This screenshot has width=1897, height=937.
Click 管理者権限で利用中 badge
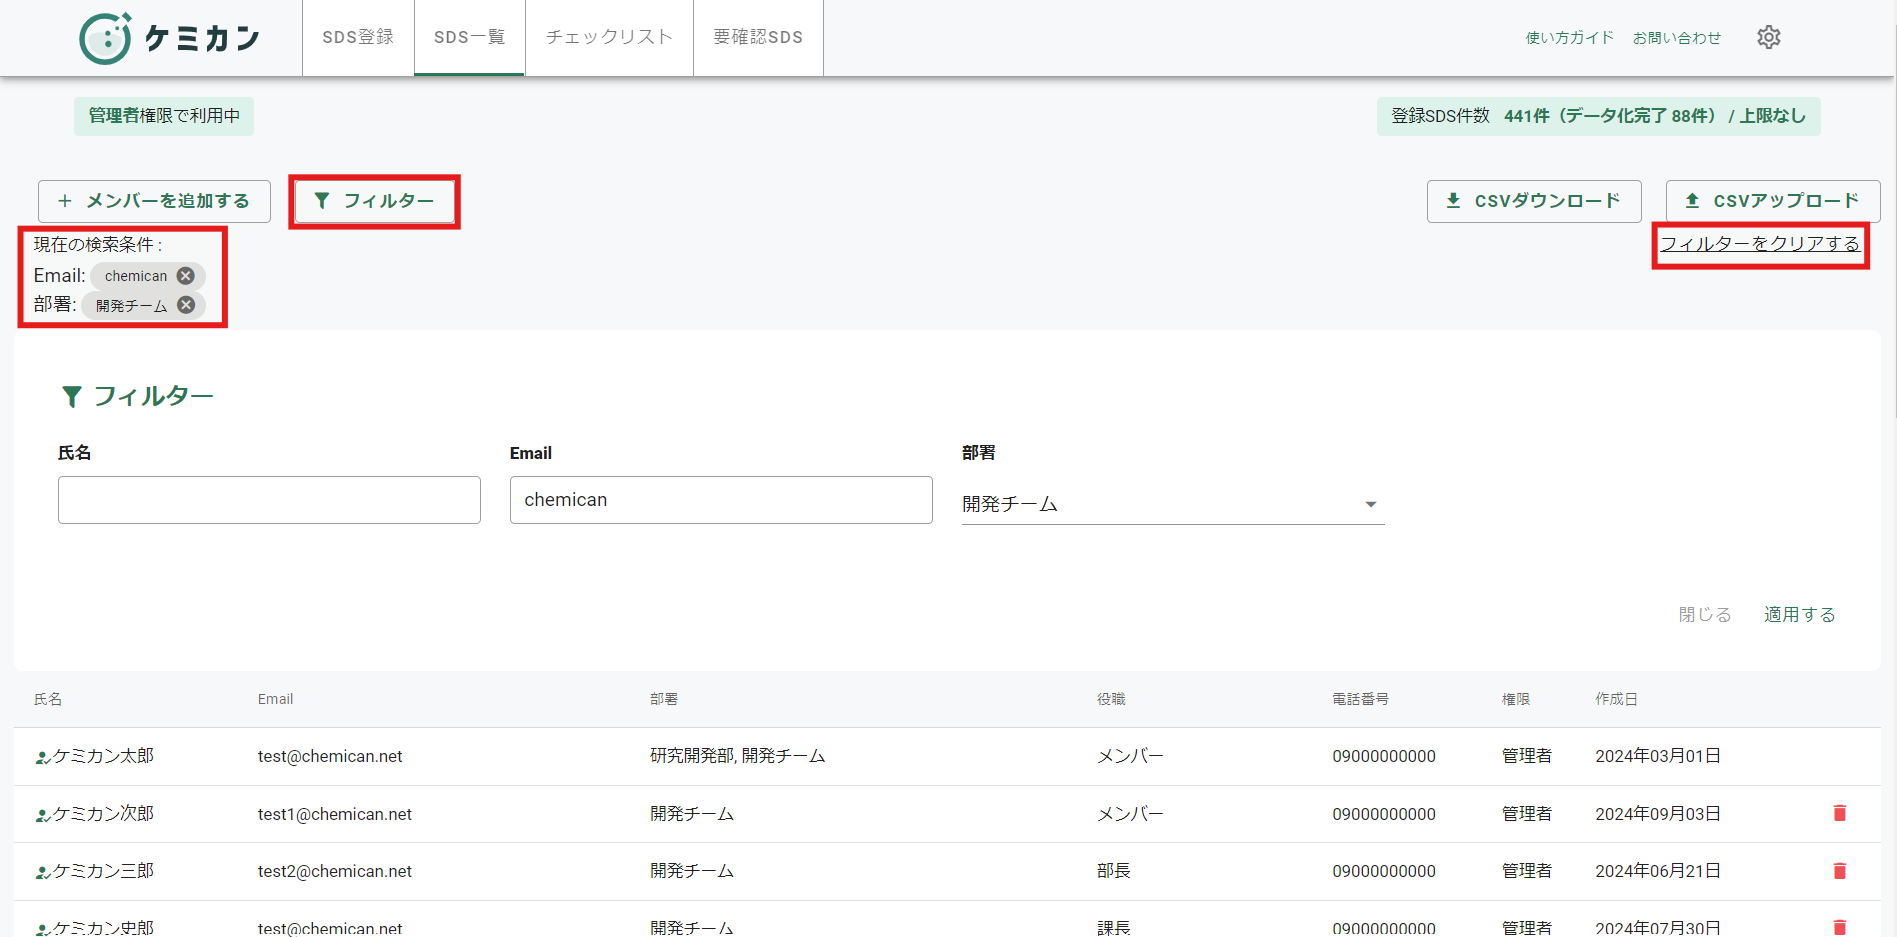tap(164, 116)
